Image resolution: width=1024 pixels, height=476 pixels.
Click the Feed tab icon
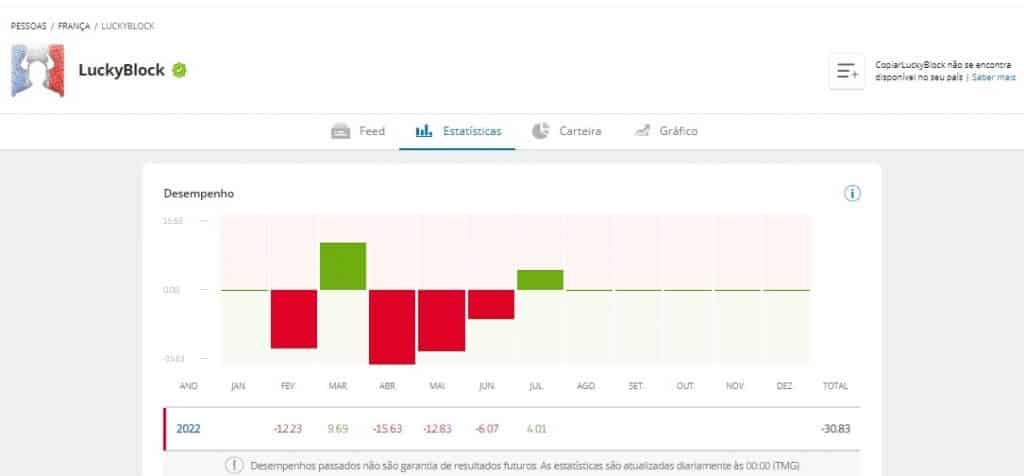click(340, 131)
